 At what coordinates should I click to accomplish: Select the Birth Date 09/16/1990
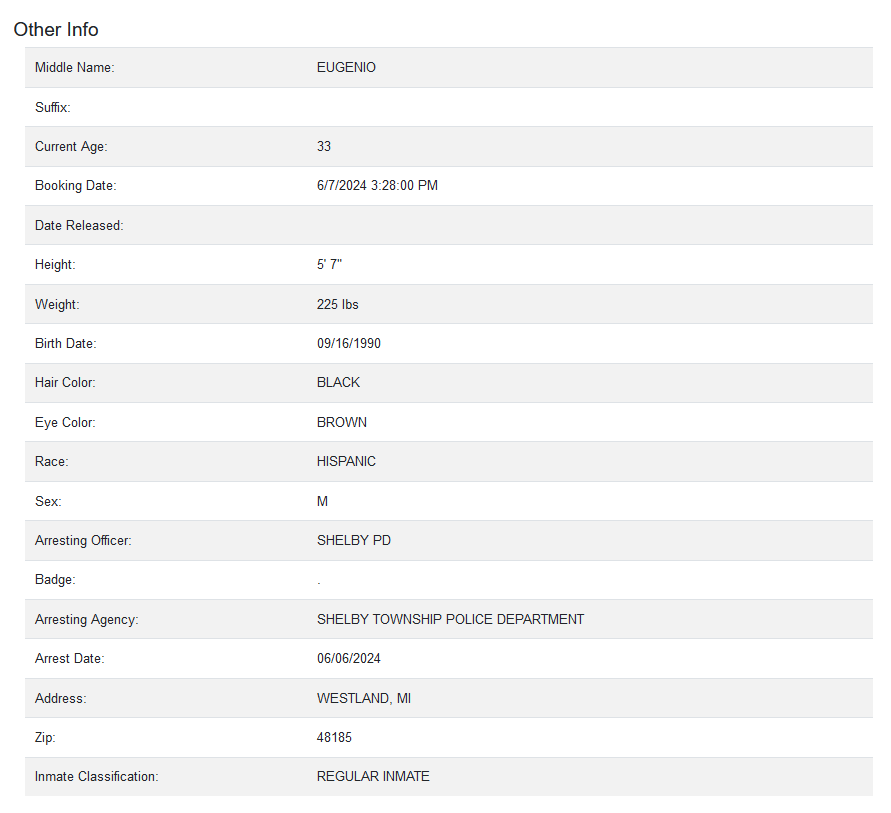[x=348, y=344]
